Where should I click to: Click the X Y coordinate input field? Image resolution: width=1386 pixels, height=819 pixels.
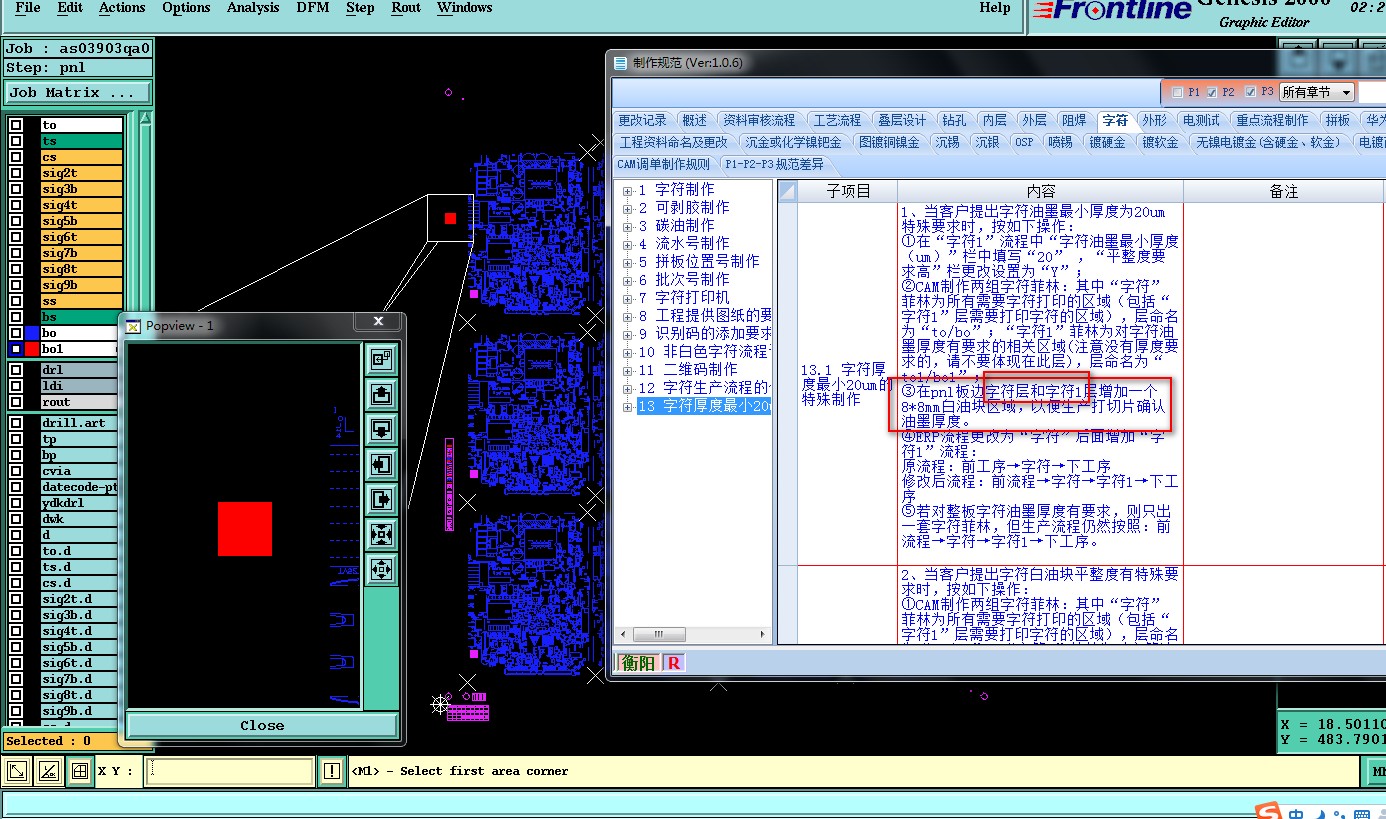230,771
